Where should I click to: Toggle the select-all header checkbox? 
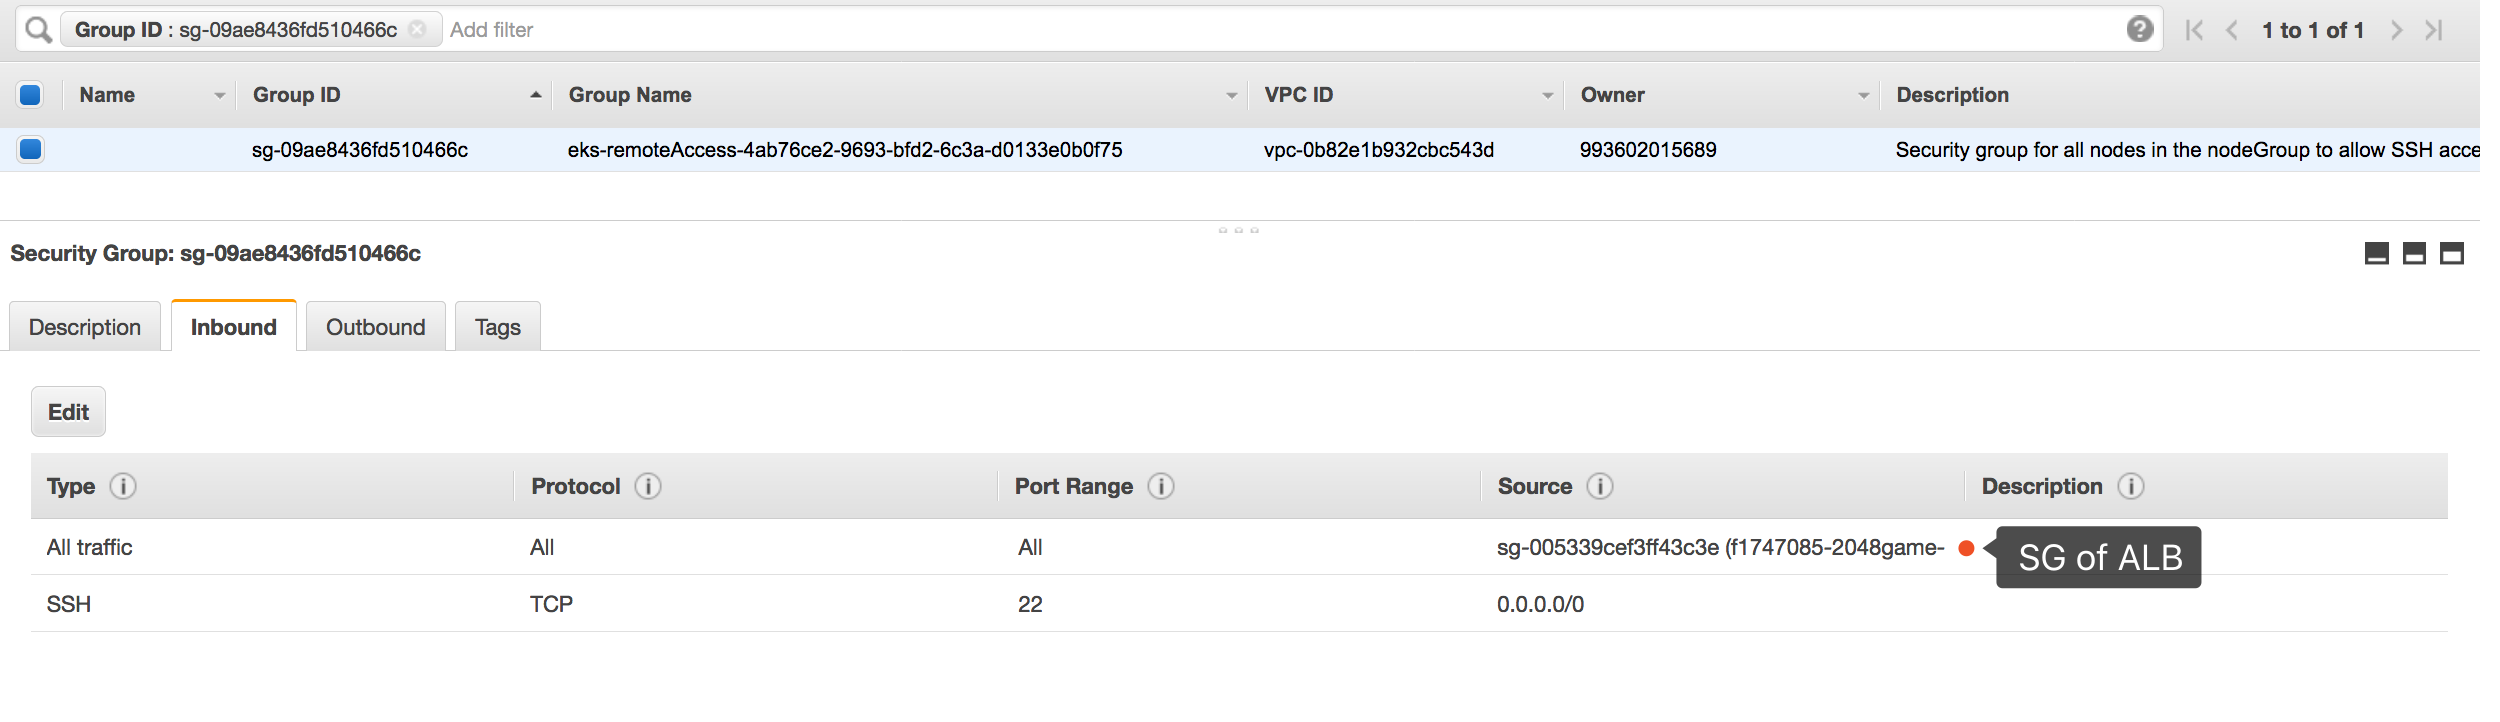click(30, 95)
